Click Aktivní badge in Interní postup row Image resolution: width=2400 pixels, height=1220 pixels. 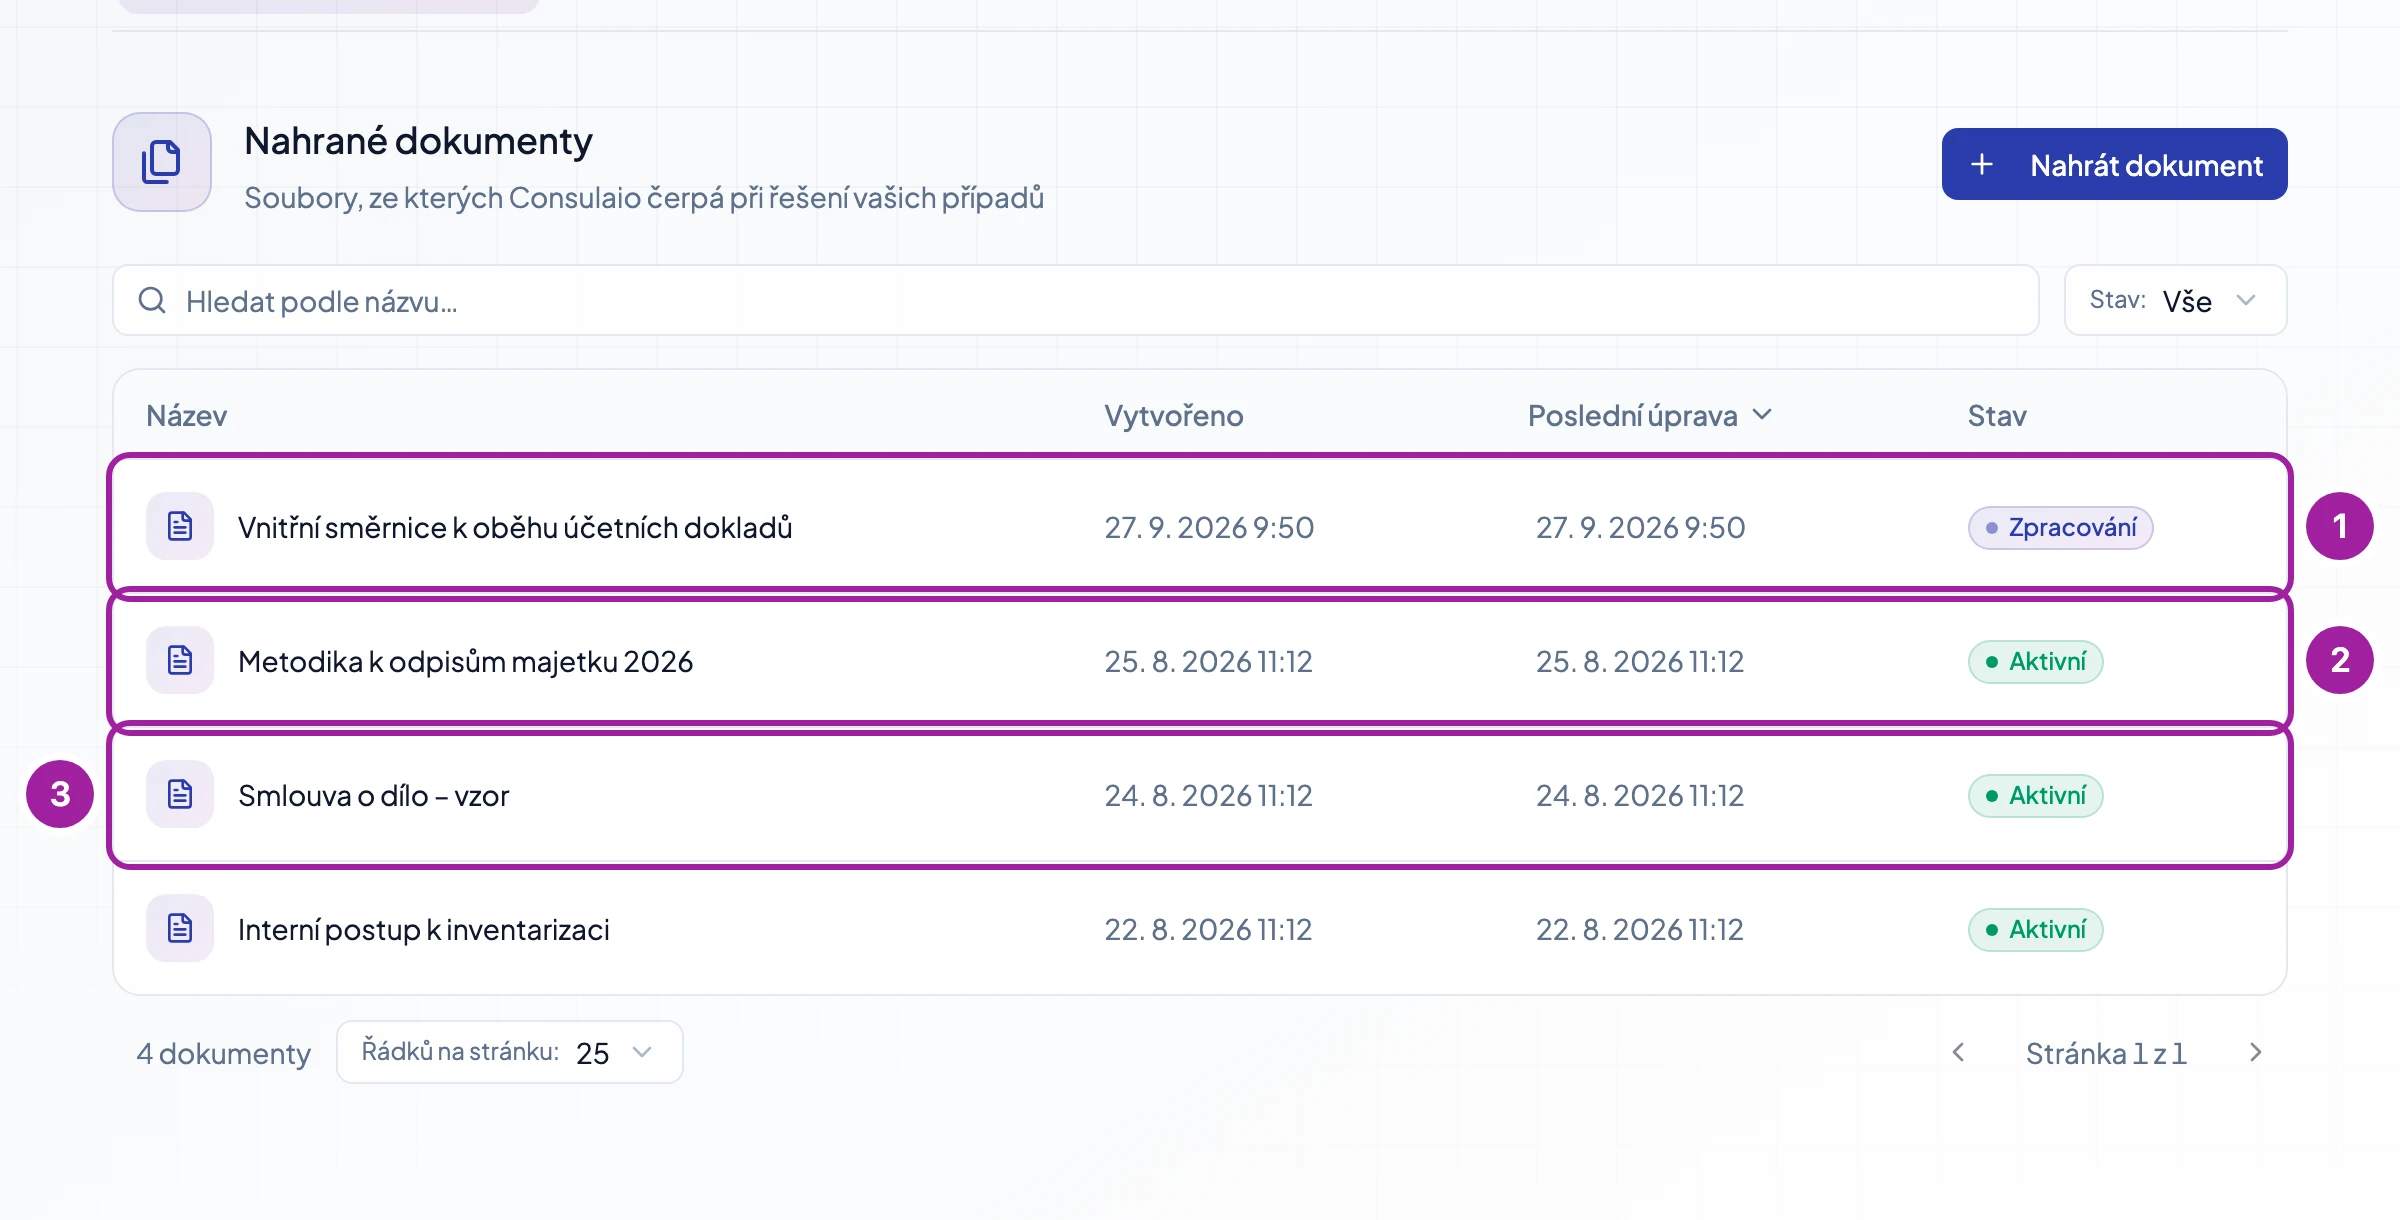coord(2036,929)
